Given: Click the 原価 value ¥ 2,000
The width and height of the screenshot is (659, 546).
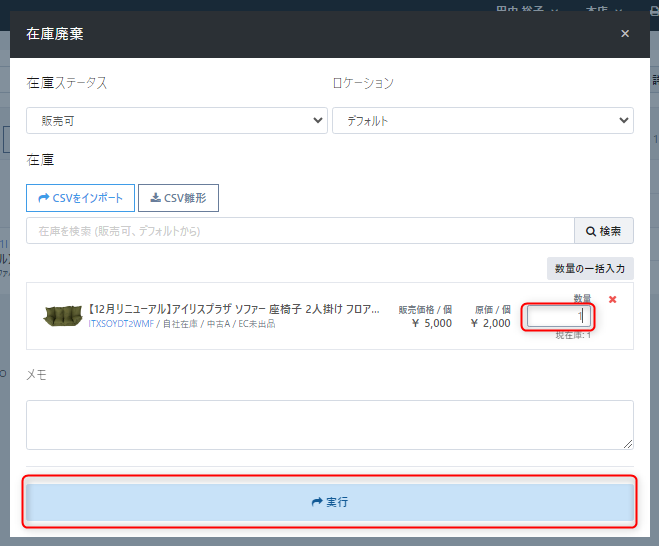Looking at the screenshot, I should (491, 323).
